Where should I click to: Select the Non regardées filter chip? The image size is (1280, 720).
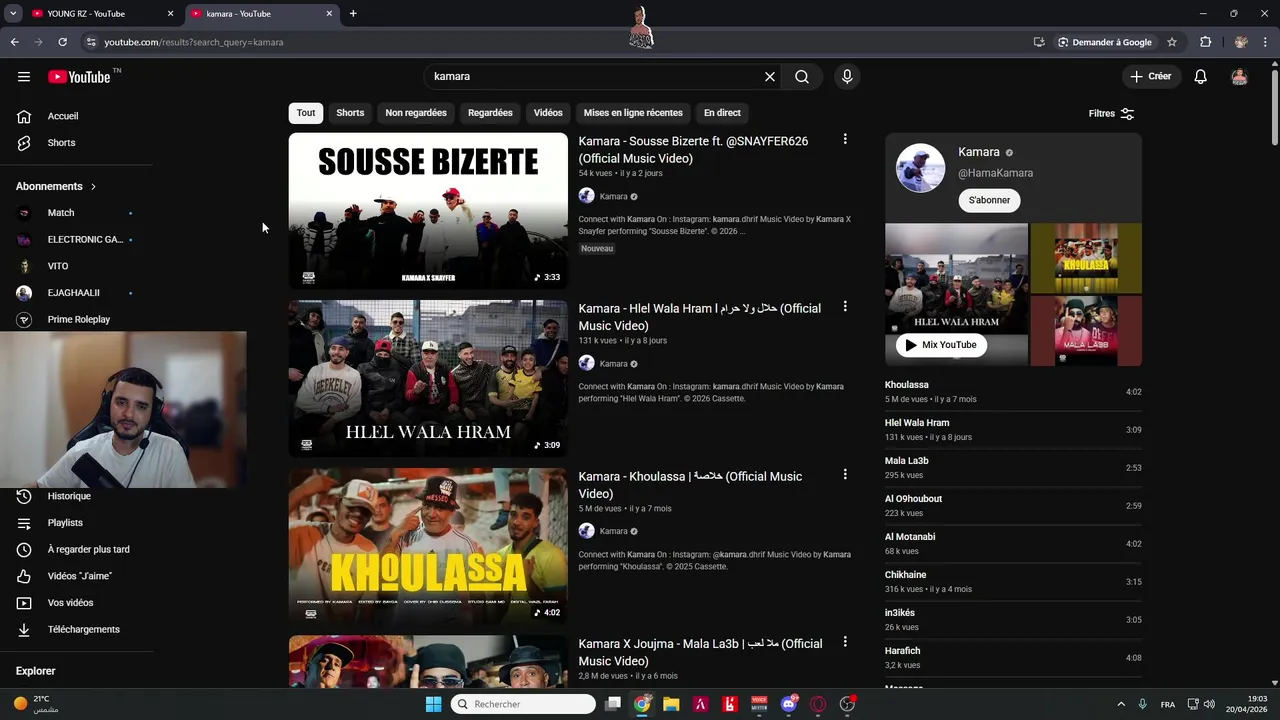(416, 113)
